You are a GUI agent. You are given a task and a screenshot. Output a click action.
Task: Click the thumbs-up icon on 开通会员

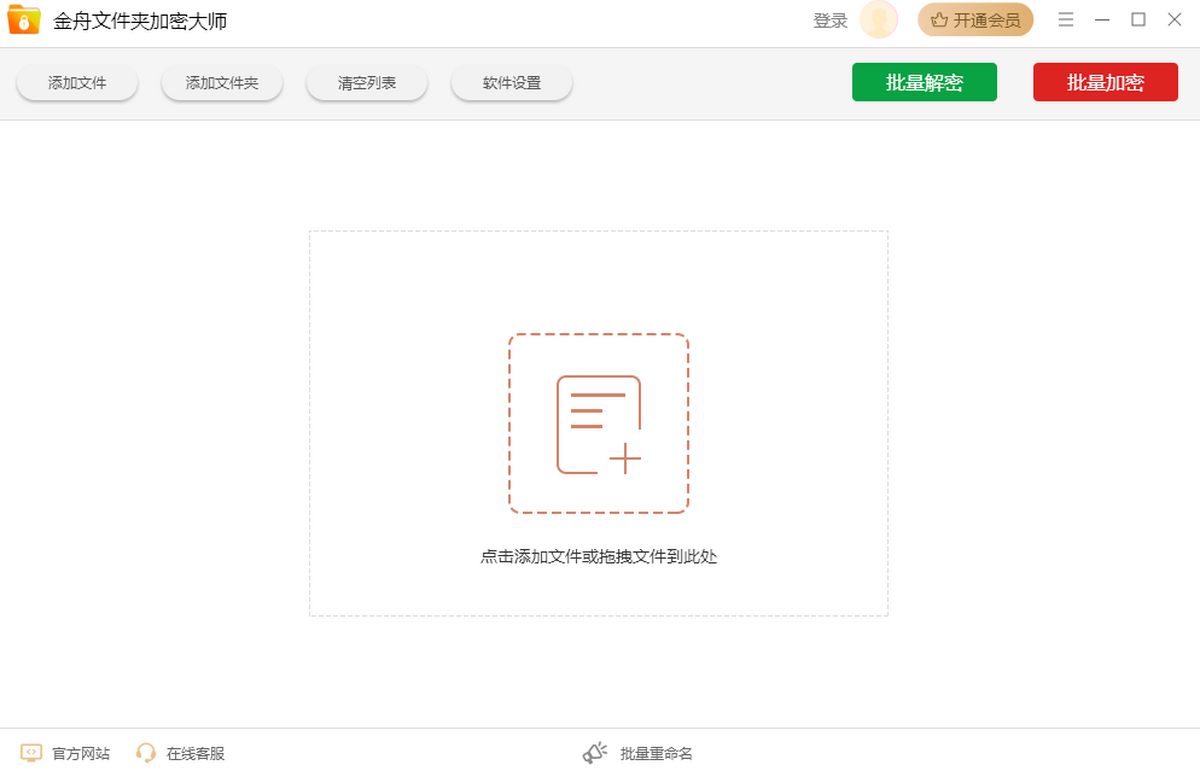pyautogui.click(x=939, y=20)
